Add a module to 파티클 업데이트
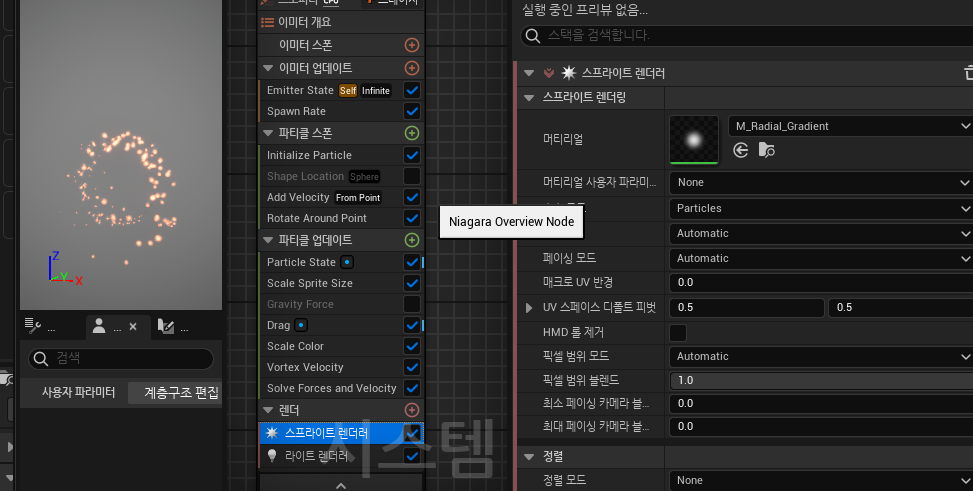 411,240
